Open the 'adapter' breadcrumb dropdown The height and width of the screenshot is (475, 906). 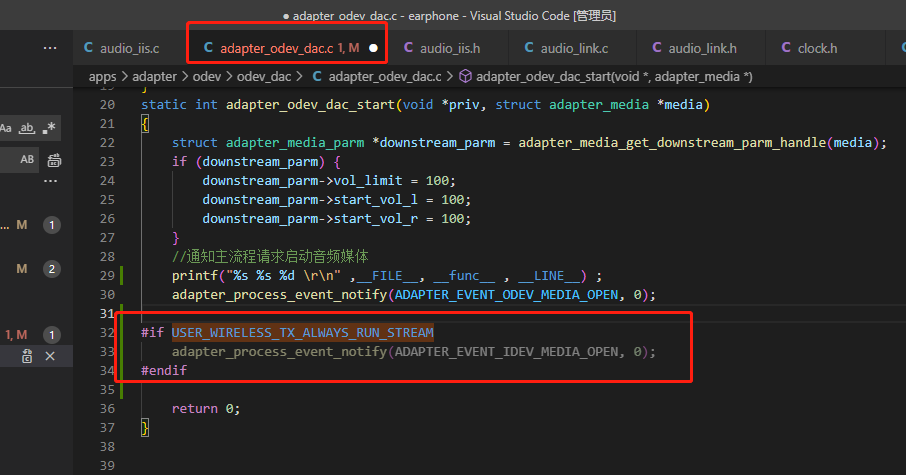click(x=154, y=77)
